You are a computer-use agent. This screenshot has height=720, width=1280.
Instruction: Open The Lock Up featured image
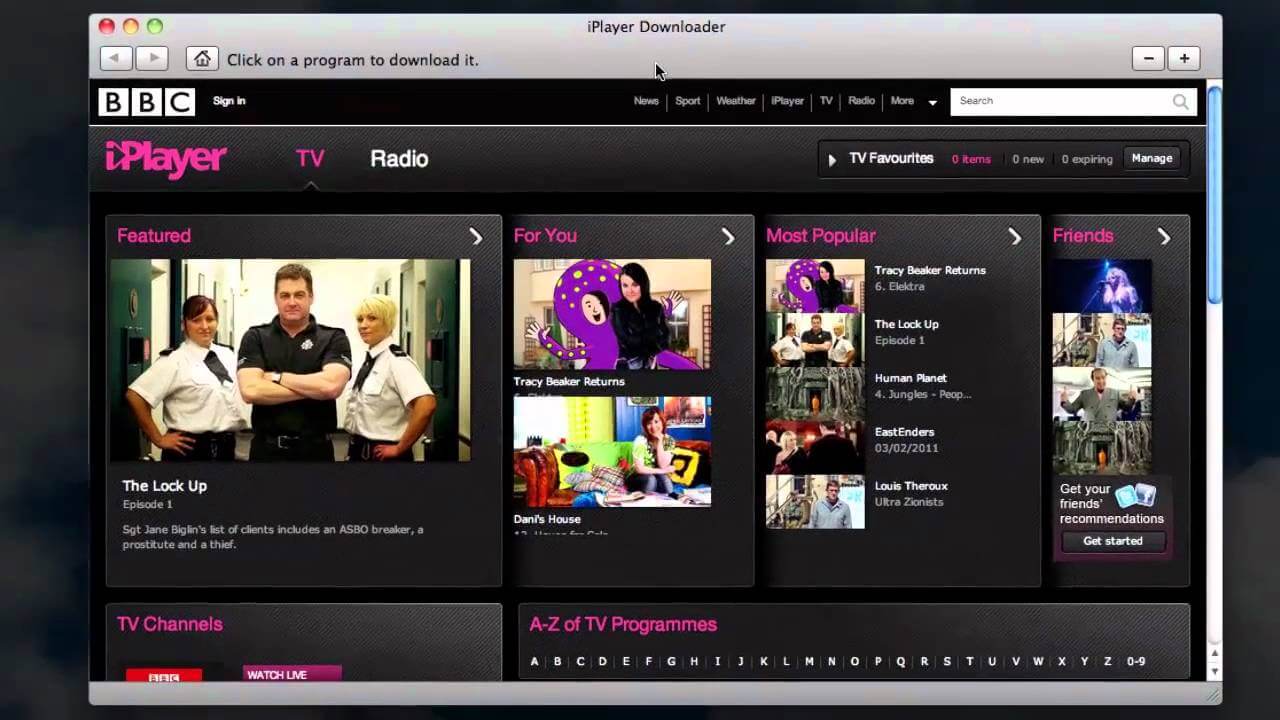[290, 360]
